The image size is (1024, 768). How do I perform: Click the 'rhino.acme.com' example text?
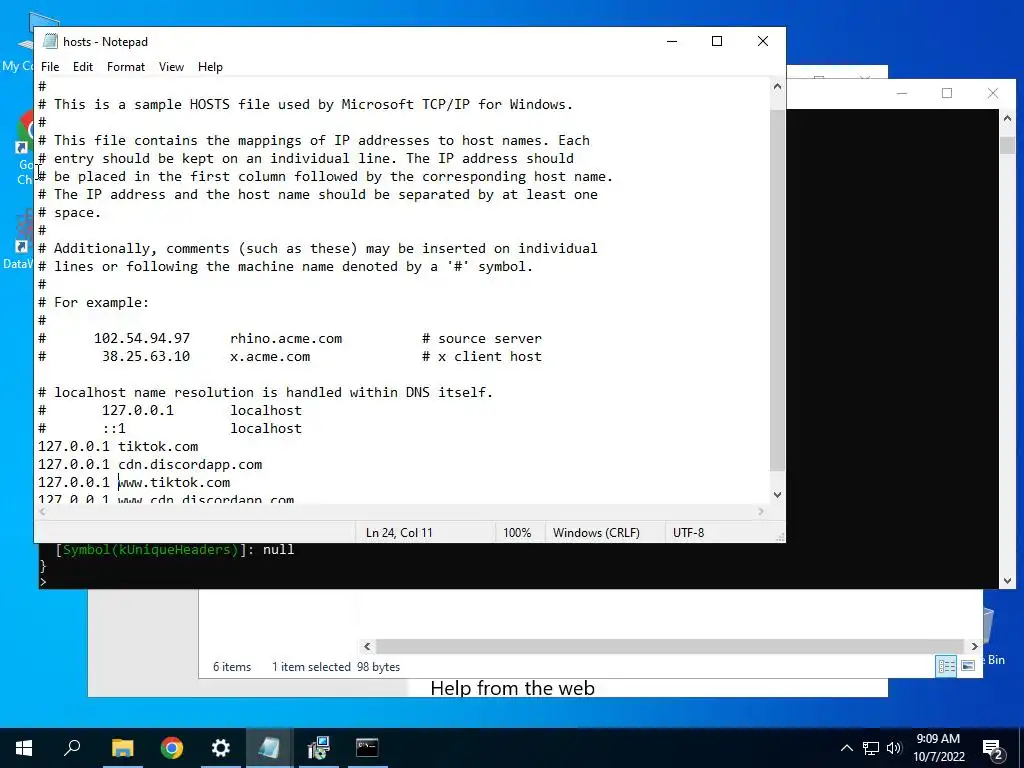[x=286, y=338]
